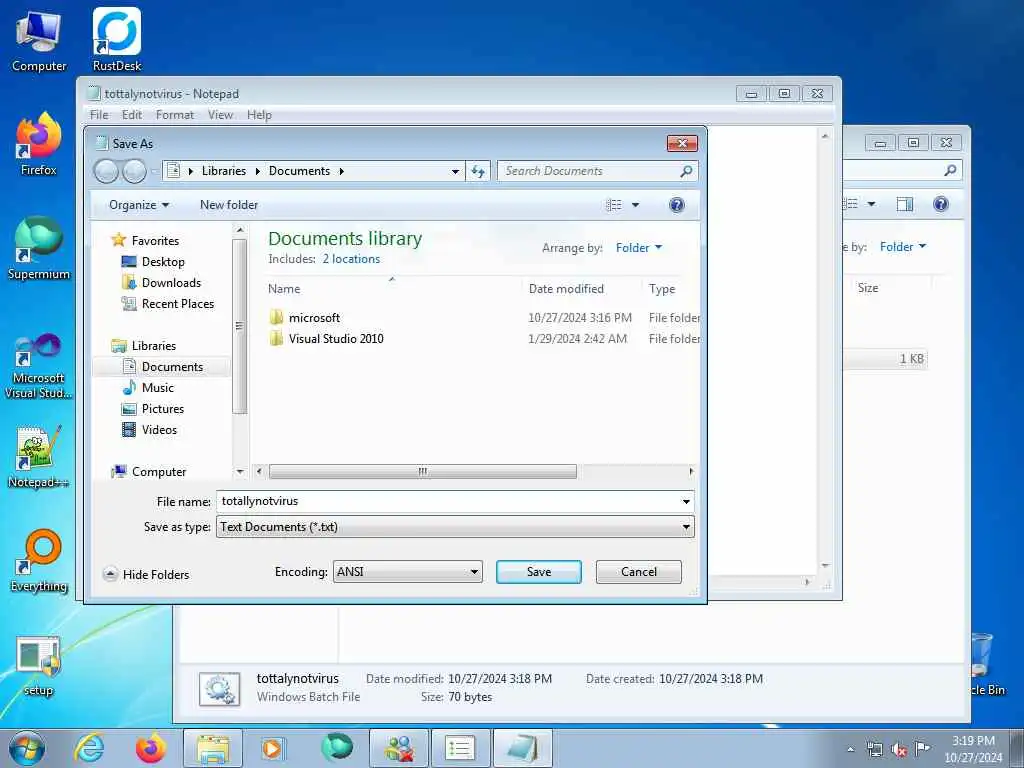Viewport: 1024px width, 768px height.
Task: Select the Visual Studio 2010 folder
Action: (336, 339)
